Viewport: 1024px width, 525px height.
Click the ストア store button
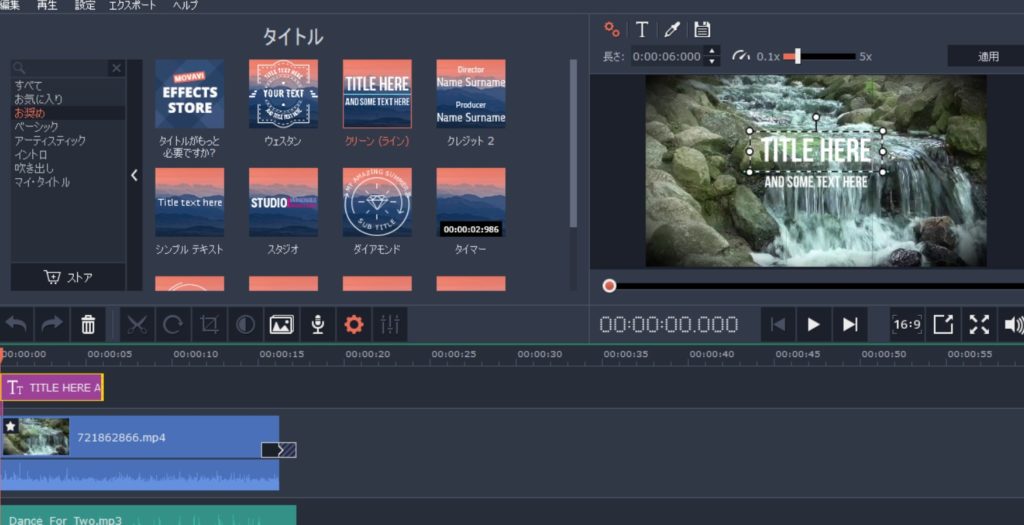point(68,277)
